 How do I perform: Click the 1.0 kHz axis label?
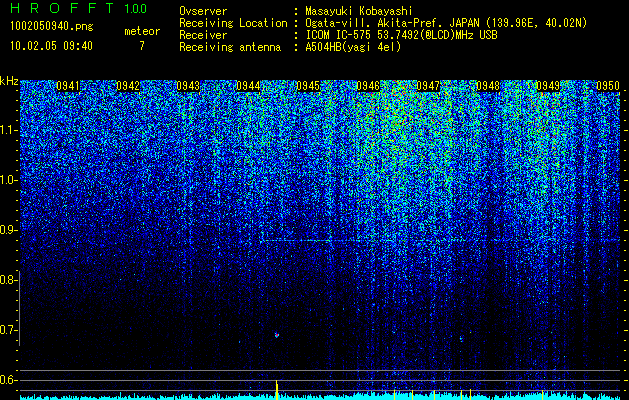(7, 181)
